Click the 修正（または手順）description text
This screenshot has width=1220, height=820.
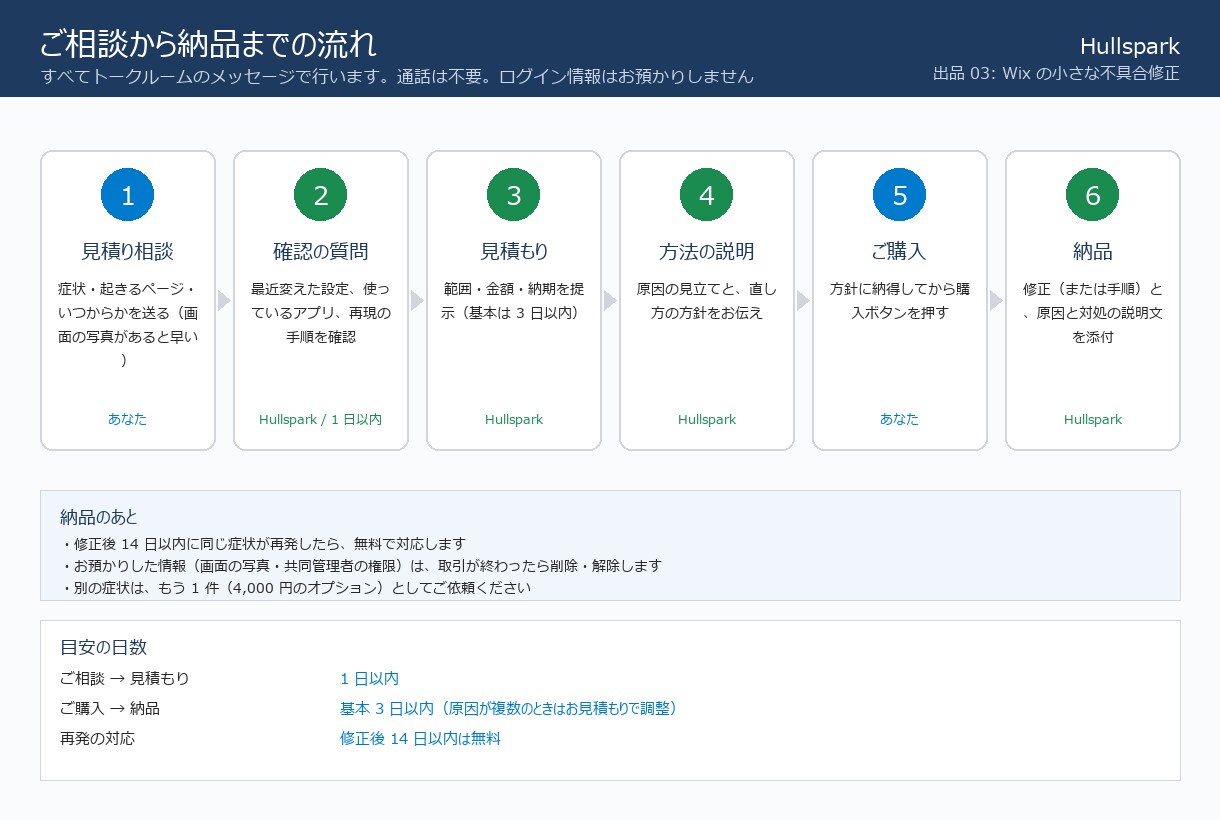tap(1092, 313)
